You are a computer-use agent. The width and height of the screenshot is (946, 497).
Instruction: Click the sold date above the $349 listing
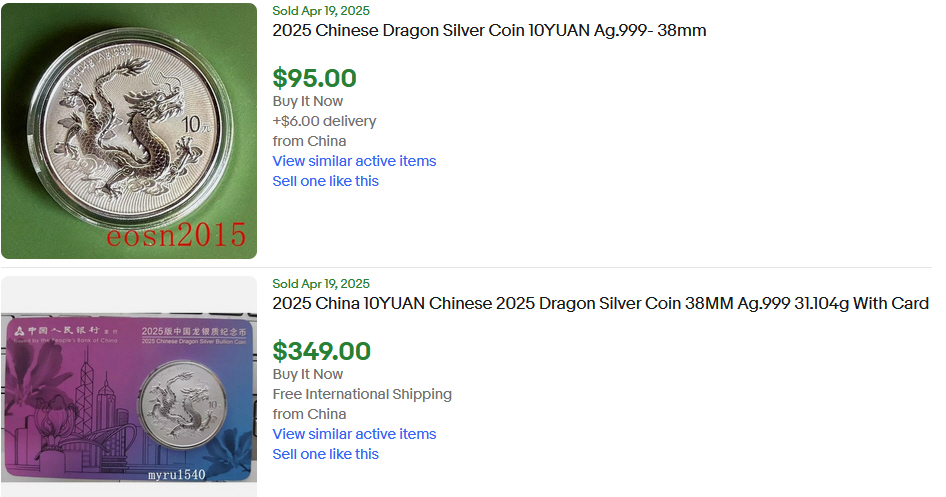321,284
